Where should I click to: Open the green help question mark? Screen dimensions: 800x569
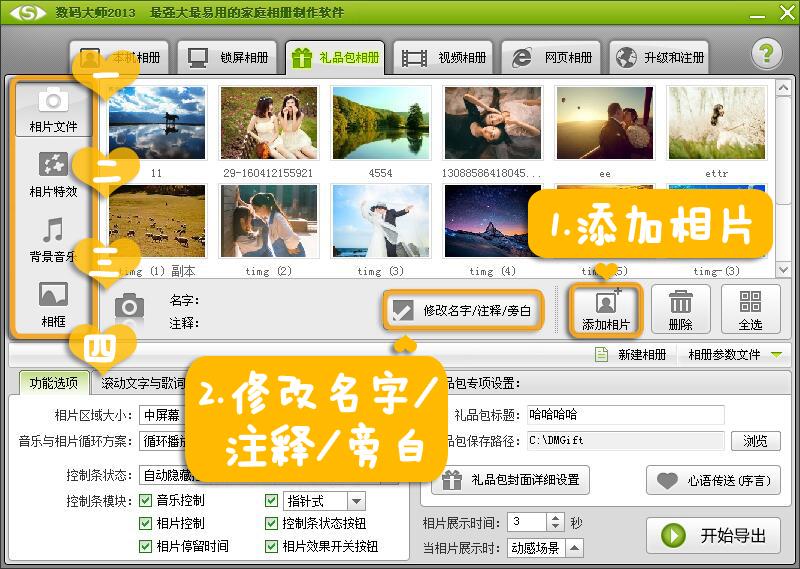click(x=766, y=54)
